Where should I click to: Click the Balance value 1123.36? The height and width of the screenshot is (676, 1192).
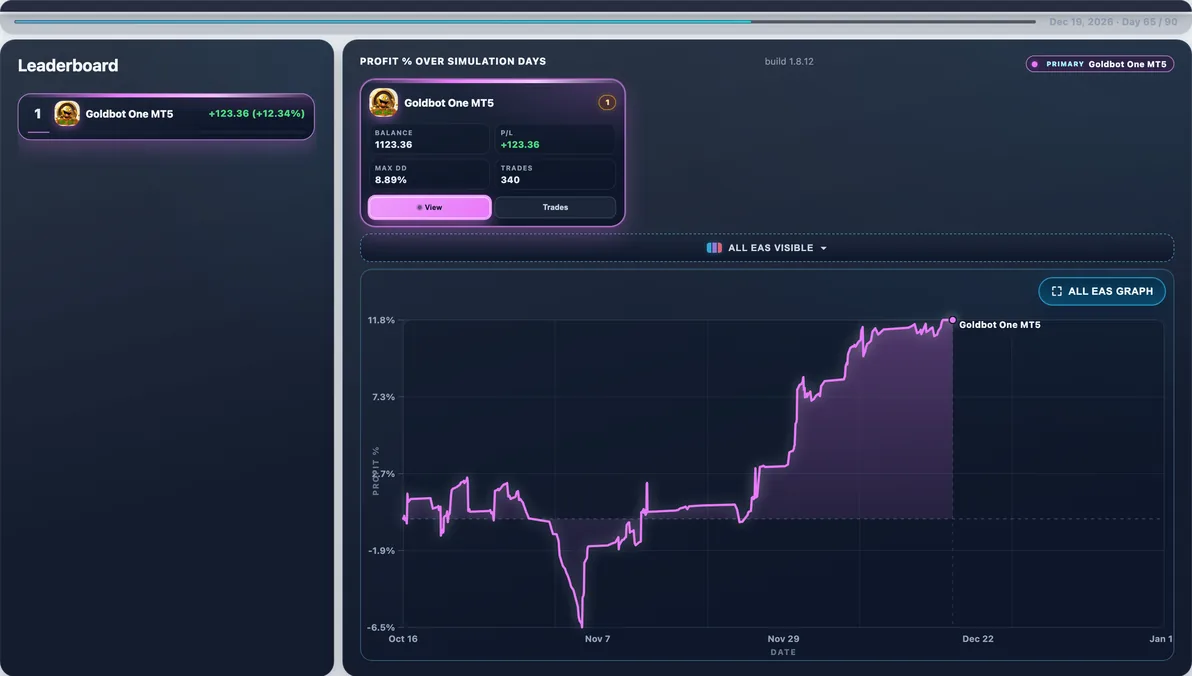pyautogui.click(x=393, y=144)
